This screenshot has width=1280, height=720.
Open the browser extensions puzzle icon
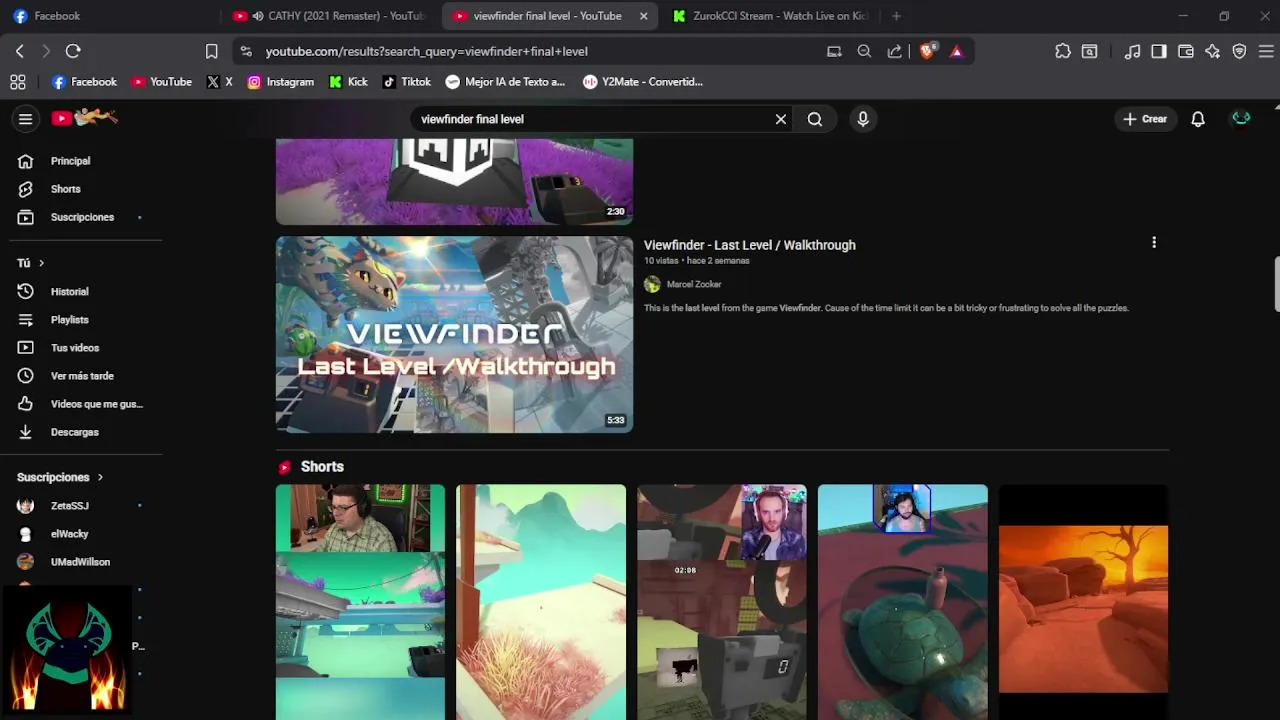pos(1063,51)
